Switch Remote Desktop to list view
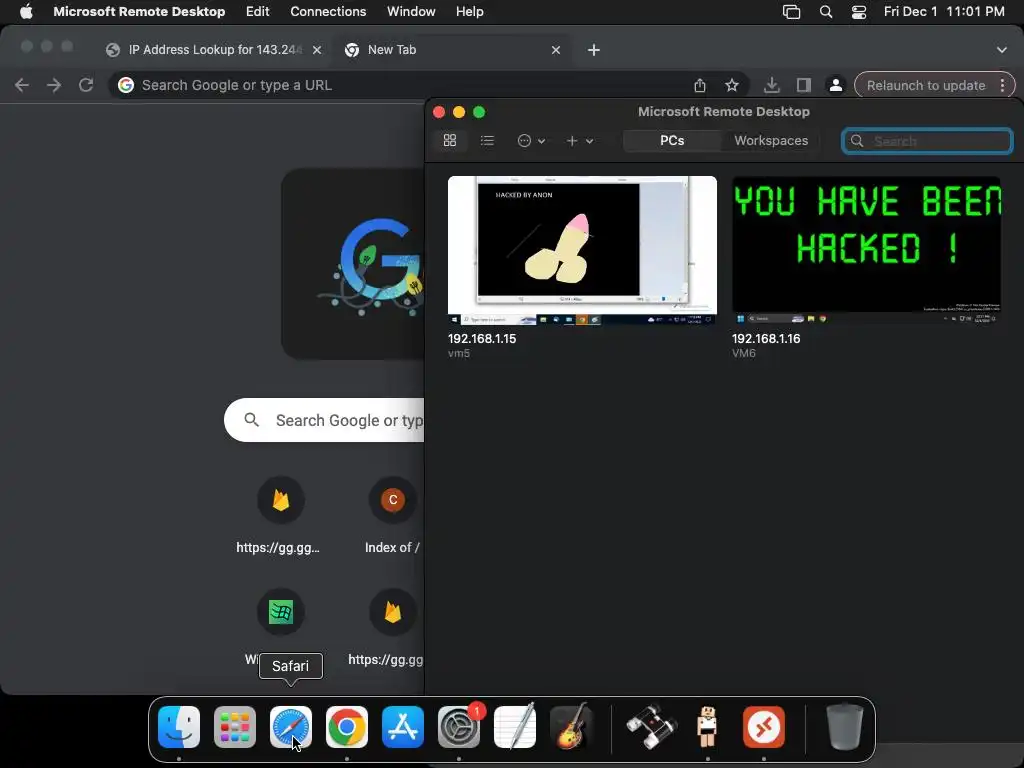Viewport: 1024px width, 768px height. (487, 140)
